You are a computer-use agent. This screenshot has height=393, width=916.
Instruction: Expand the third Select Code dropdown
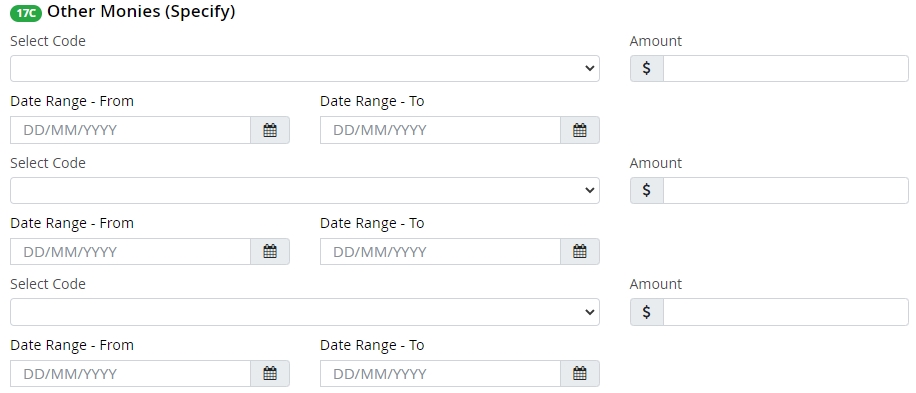[305, 312]
